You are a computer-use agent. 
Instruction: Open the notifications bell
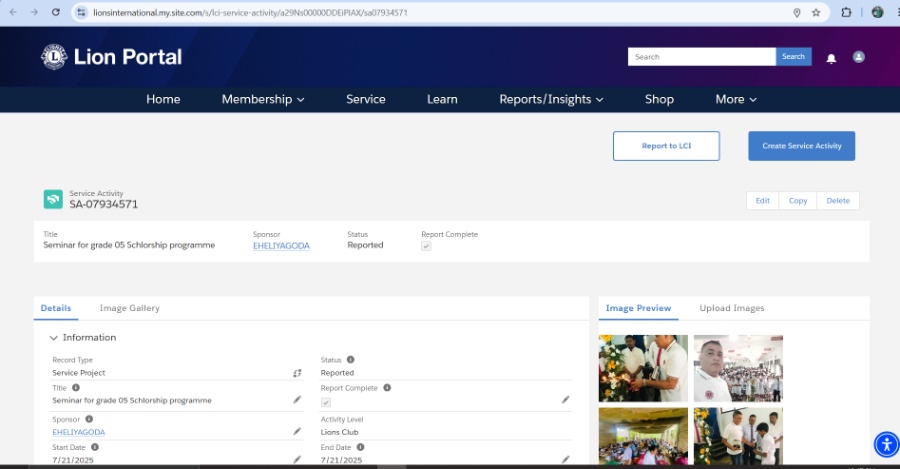tap(831, 58)
